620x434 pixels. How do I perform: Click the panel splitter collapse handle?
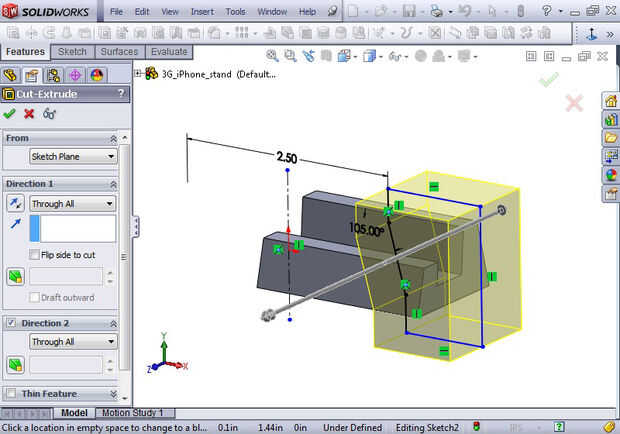(136, 226)
